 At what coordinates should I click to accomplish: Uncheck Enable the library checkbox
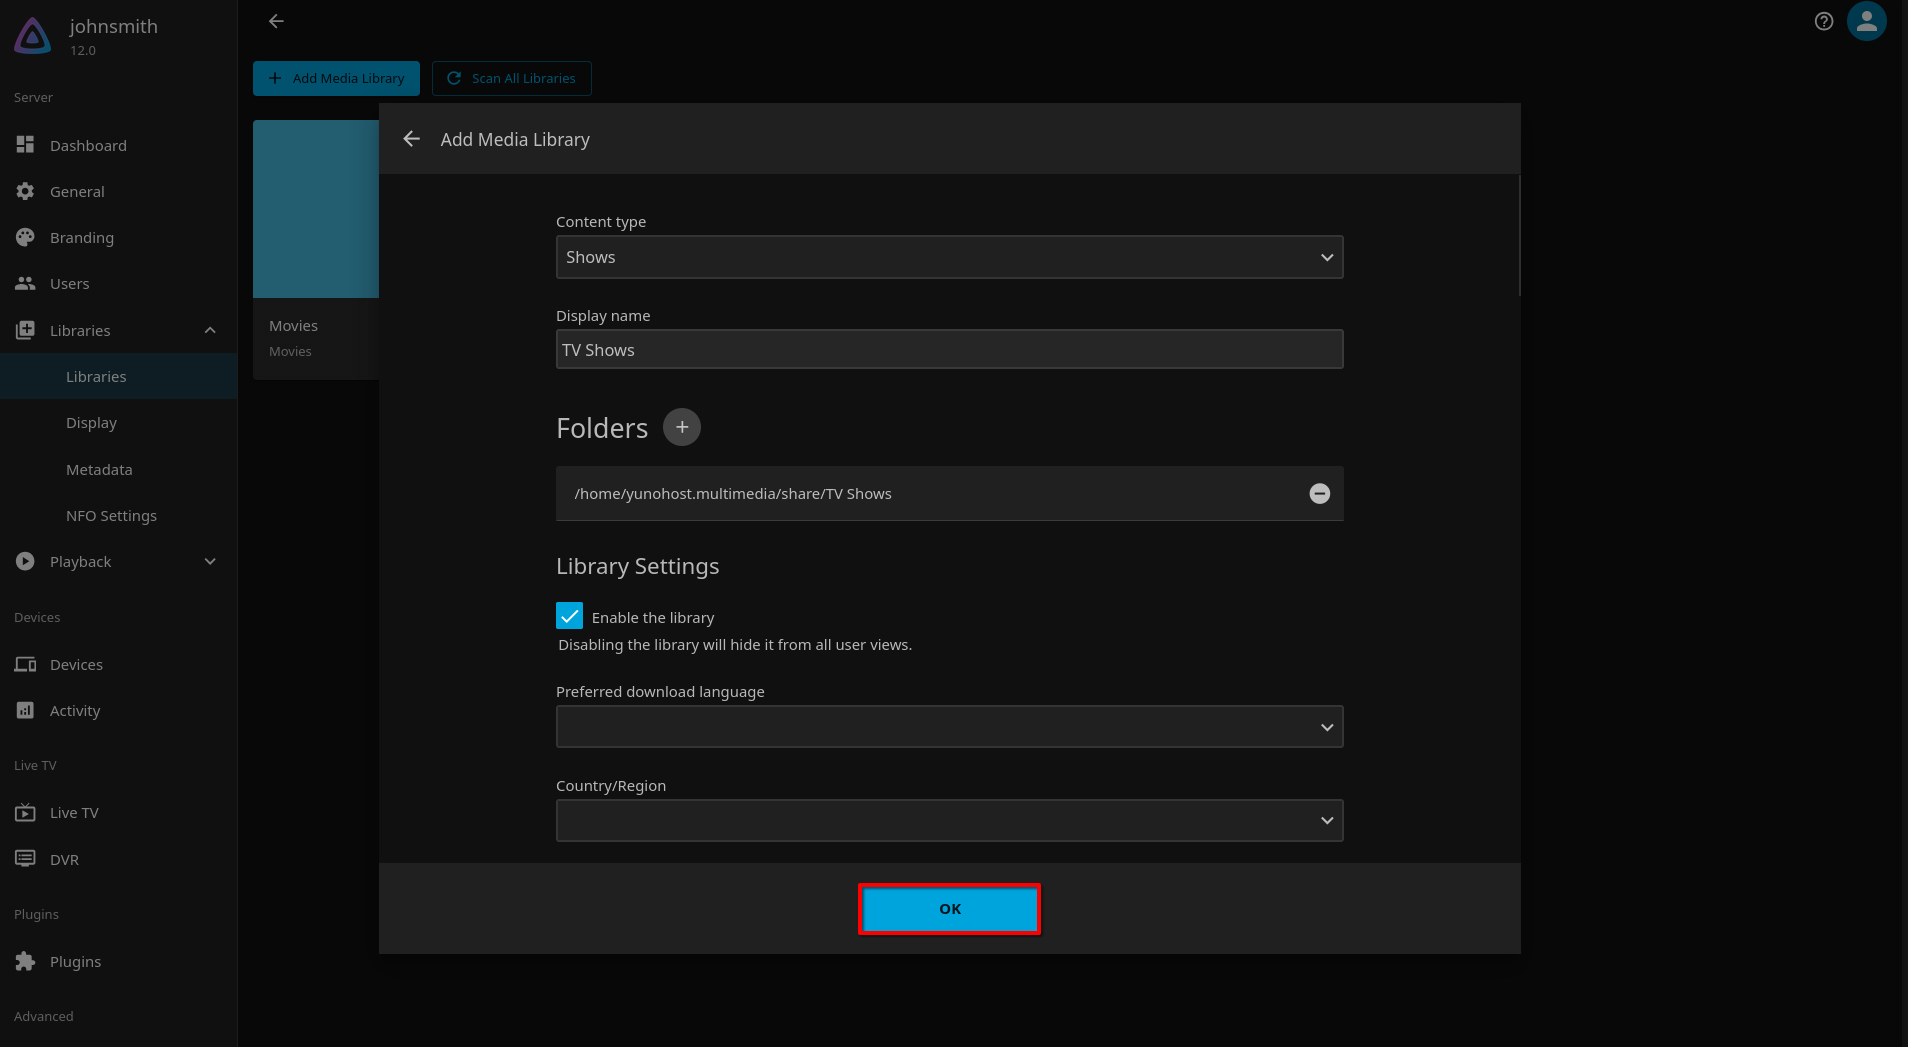pos(569,616)
